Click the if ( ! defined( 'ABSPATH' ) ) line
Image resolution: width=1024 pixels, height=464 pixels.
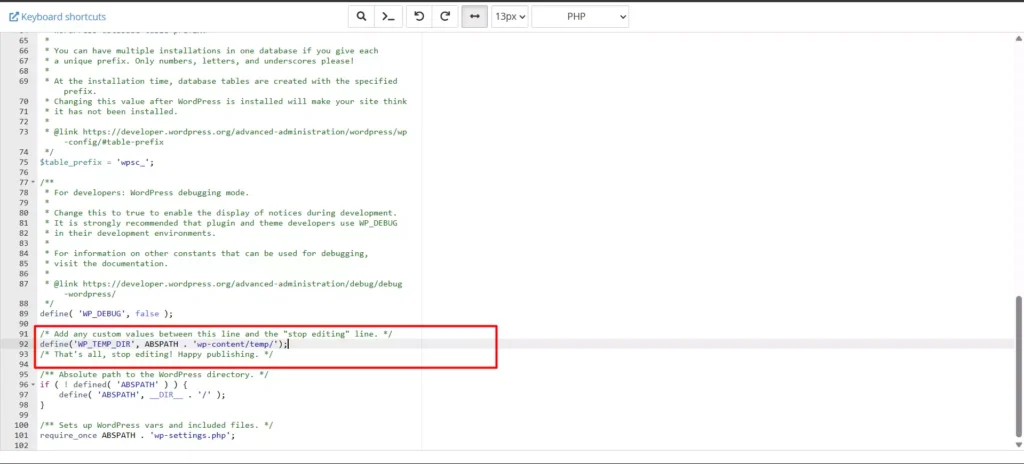(x=114, y=385)
